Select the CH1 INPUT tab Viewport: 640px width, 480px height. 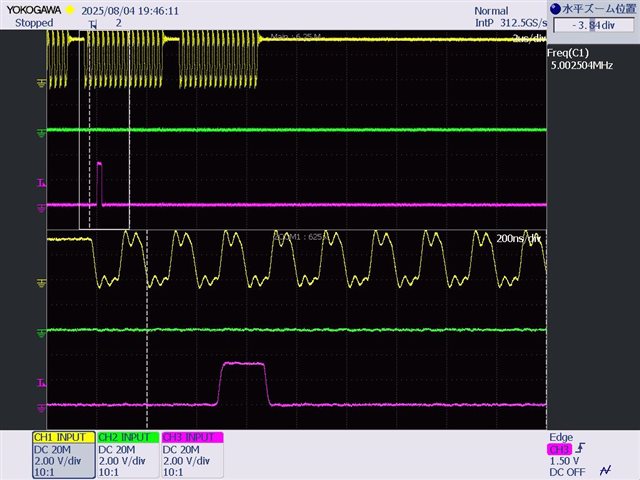[x=64, y=437]
